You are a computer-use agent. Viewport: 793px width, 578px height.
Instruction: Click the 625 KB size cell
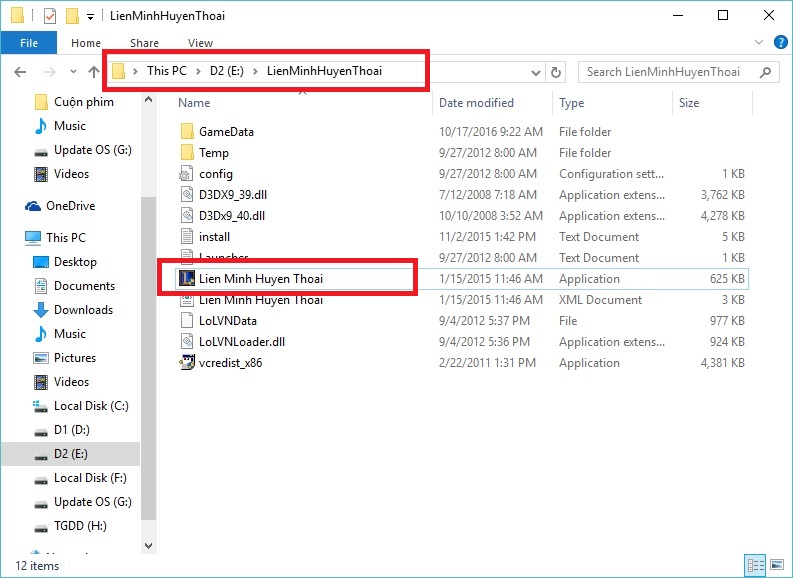(727, 279)
